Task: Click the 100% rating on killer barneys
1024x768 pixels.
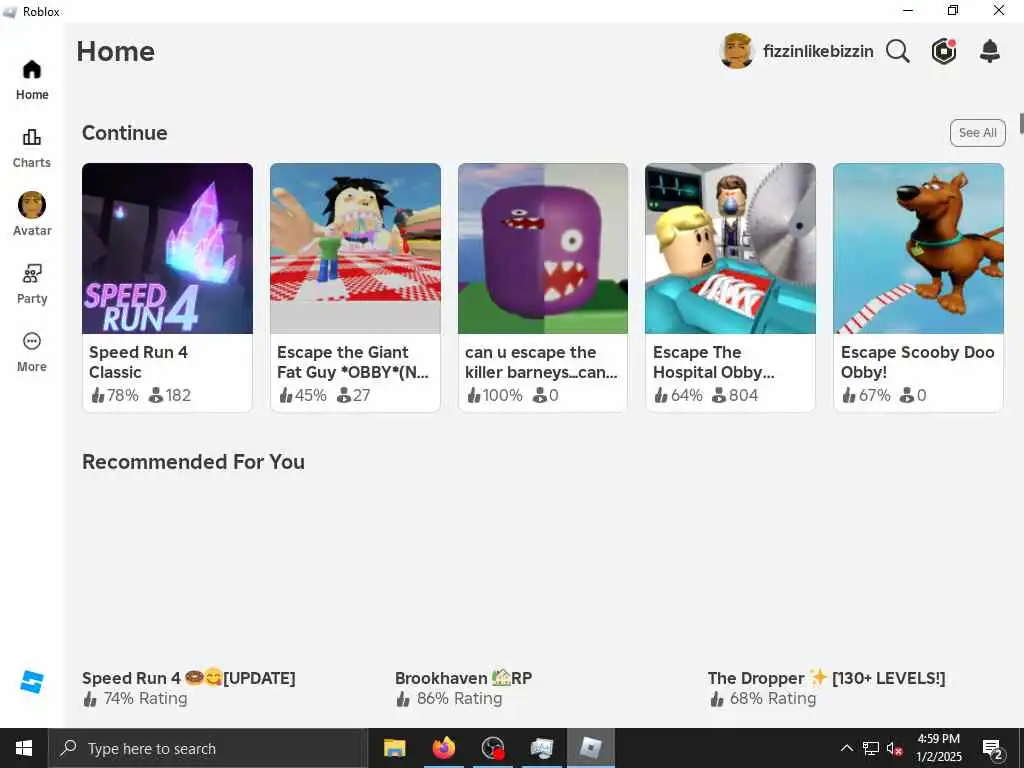Action: pos(495,395)
